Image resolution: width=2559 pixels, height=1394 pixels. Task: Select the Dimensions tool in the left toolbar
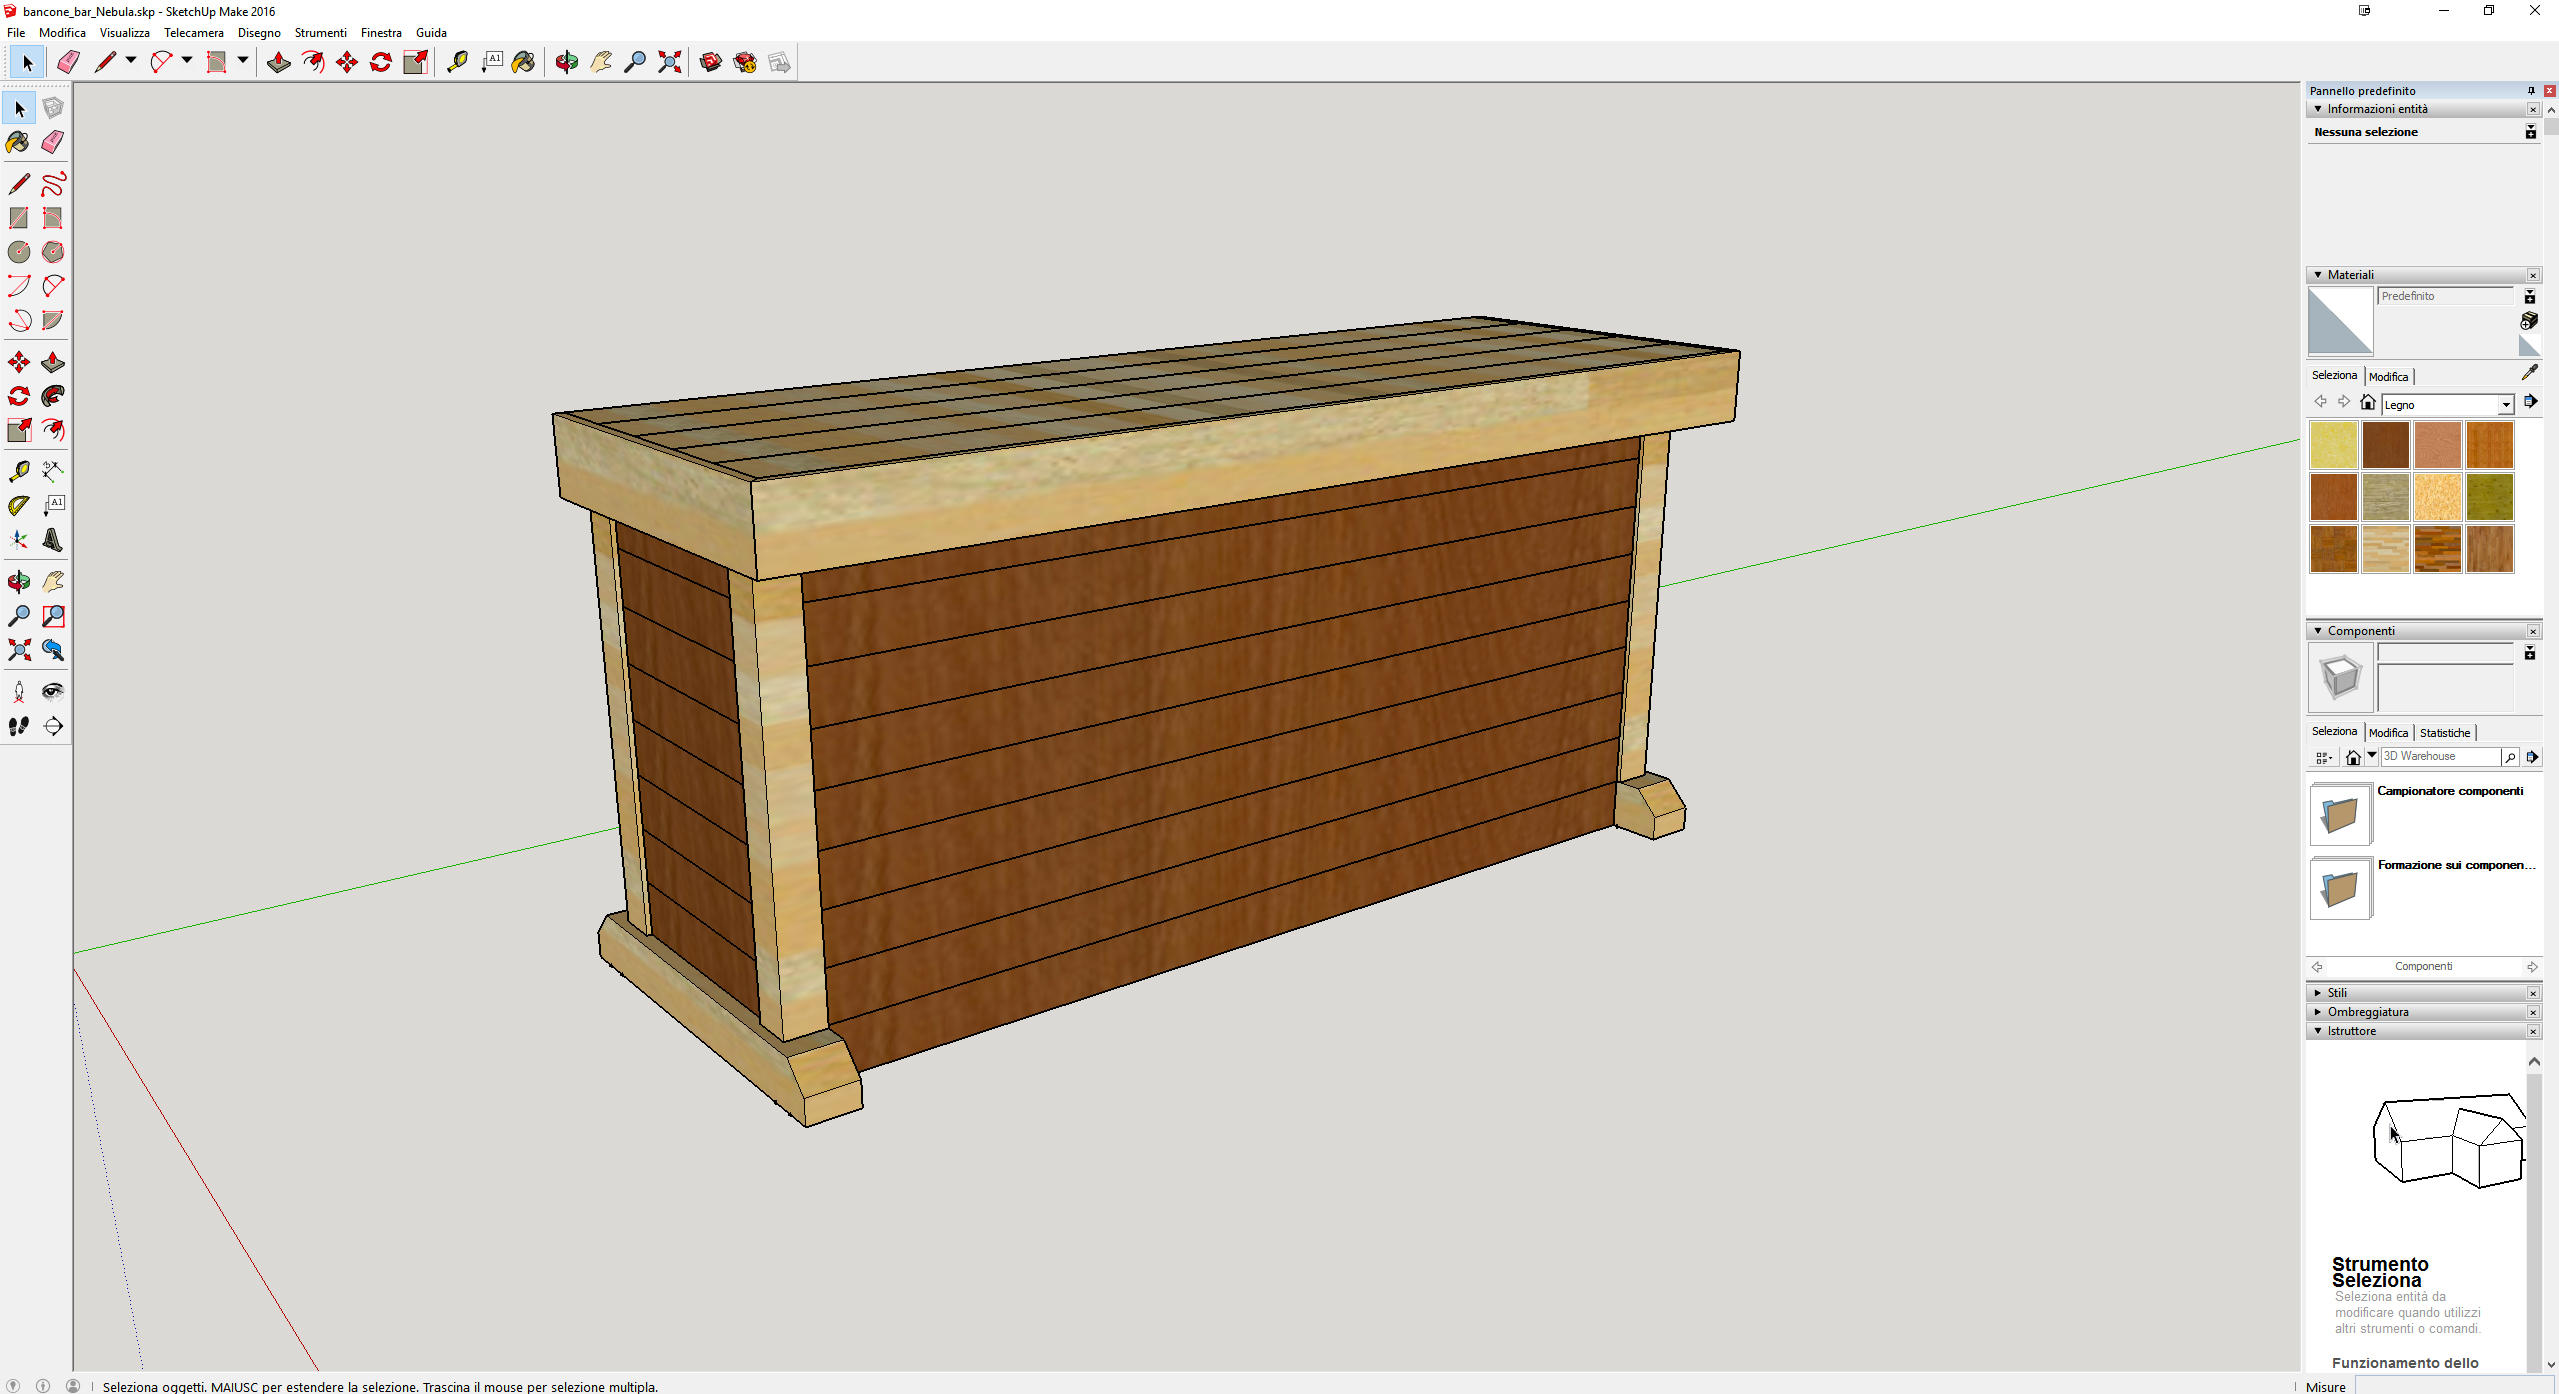(x=53, y=472)
